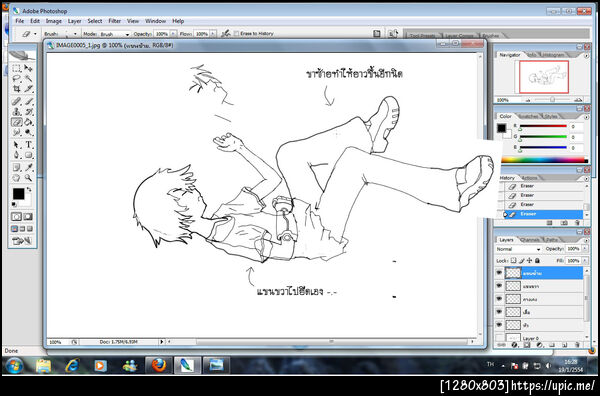The image size is (600, 396).
Task: Click the red R slider track
Action: [543, 126]
